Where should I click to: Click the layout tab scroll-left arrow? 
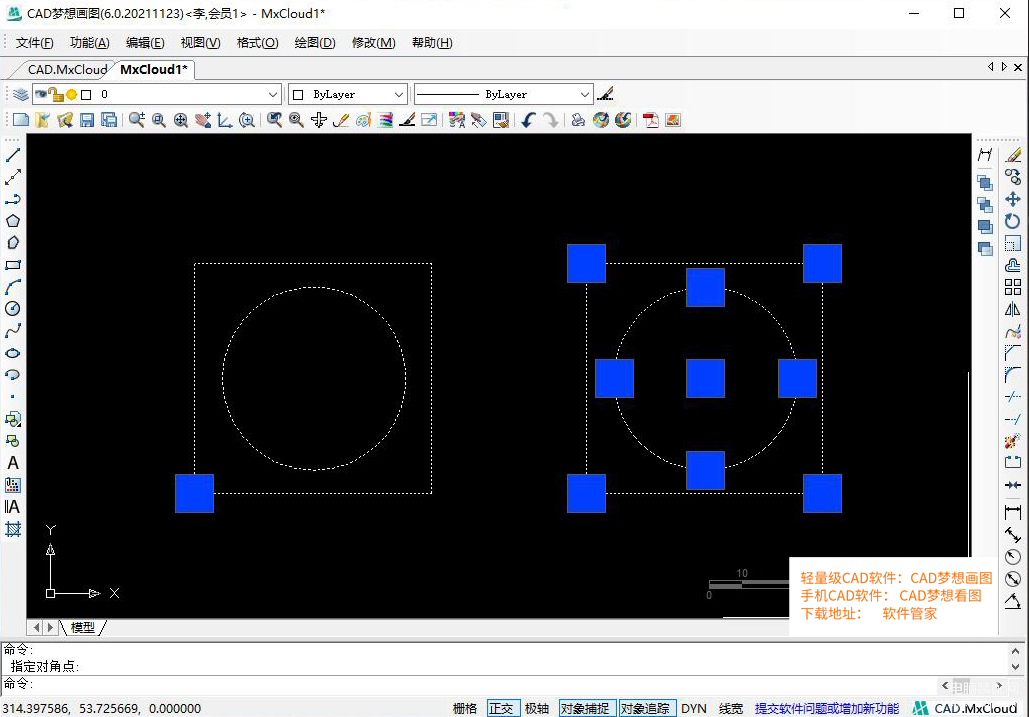[x=36, y=628]
